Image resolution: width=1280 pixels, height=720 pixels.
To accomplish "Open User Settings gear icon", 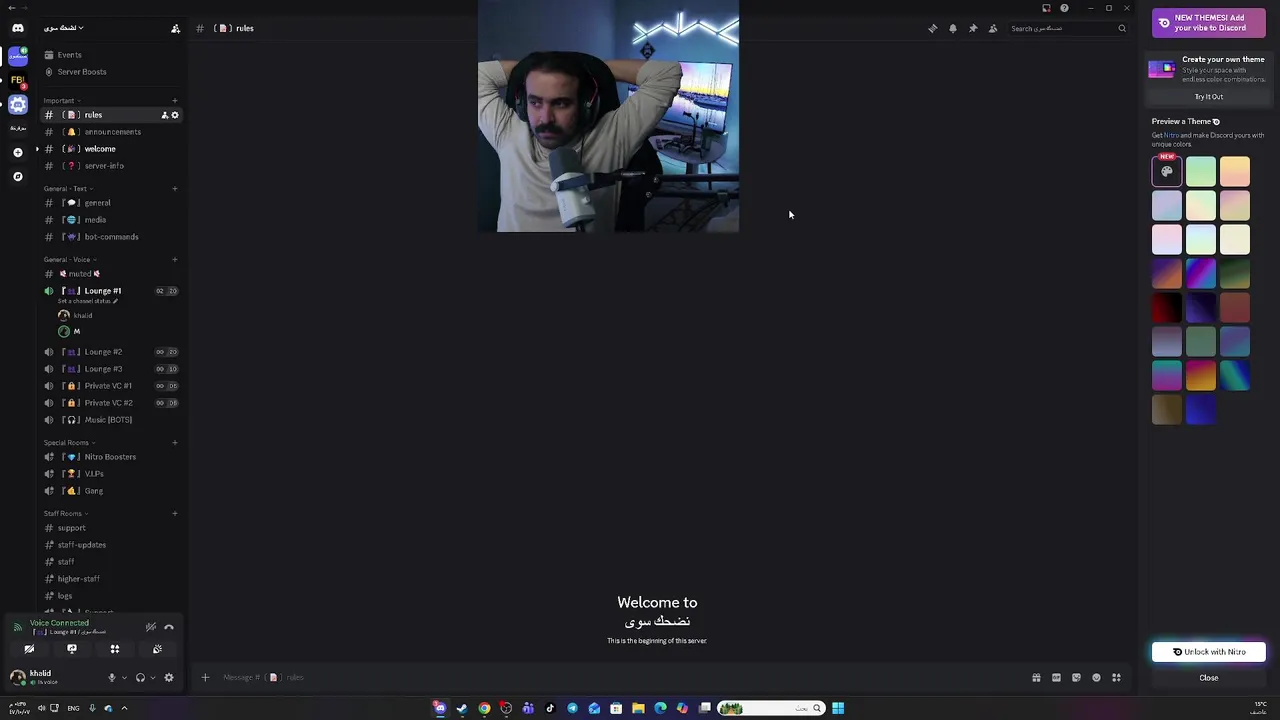I will click(169, 677).
